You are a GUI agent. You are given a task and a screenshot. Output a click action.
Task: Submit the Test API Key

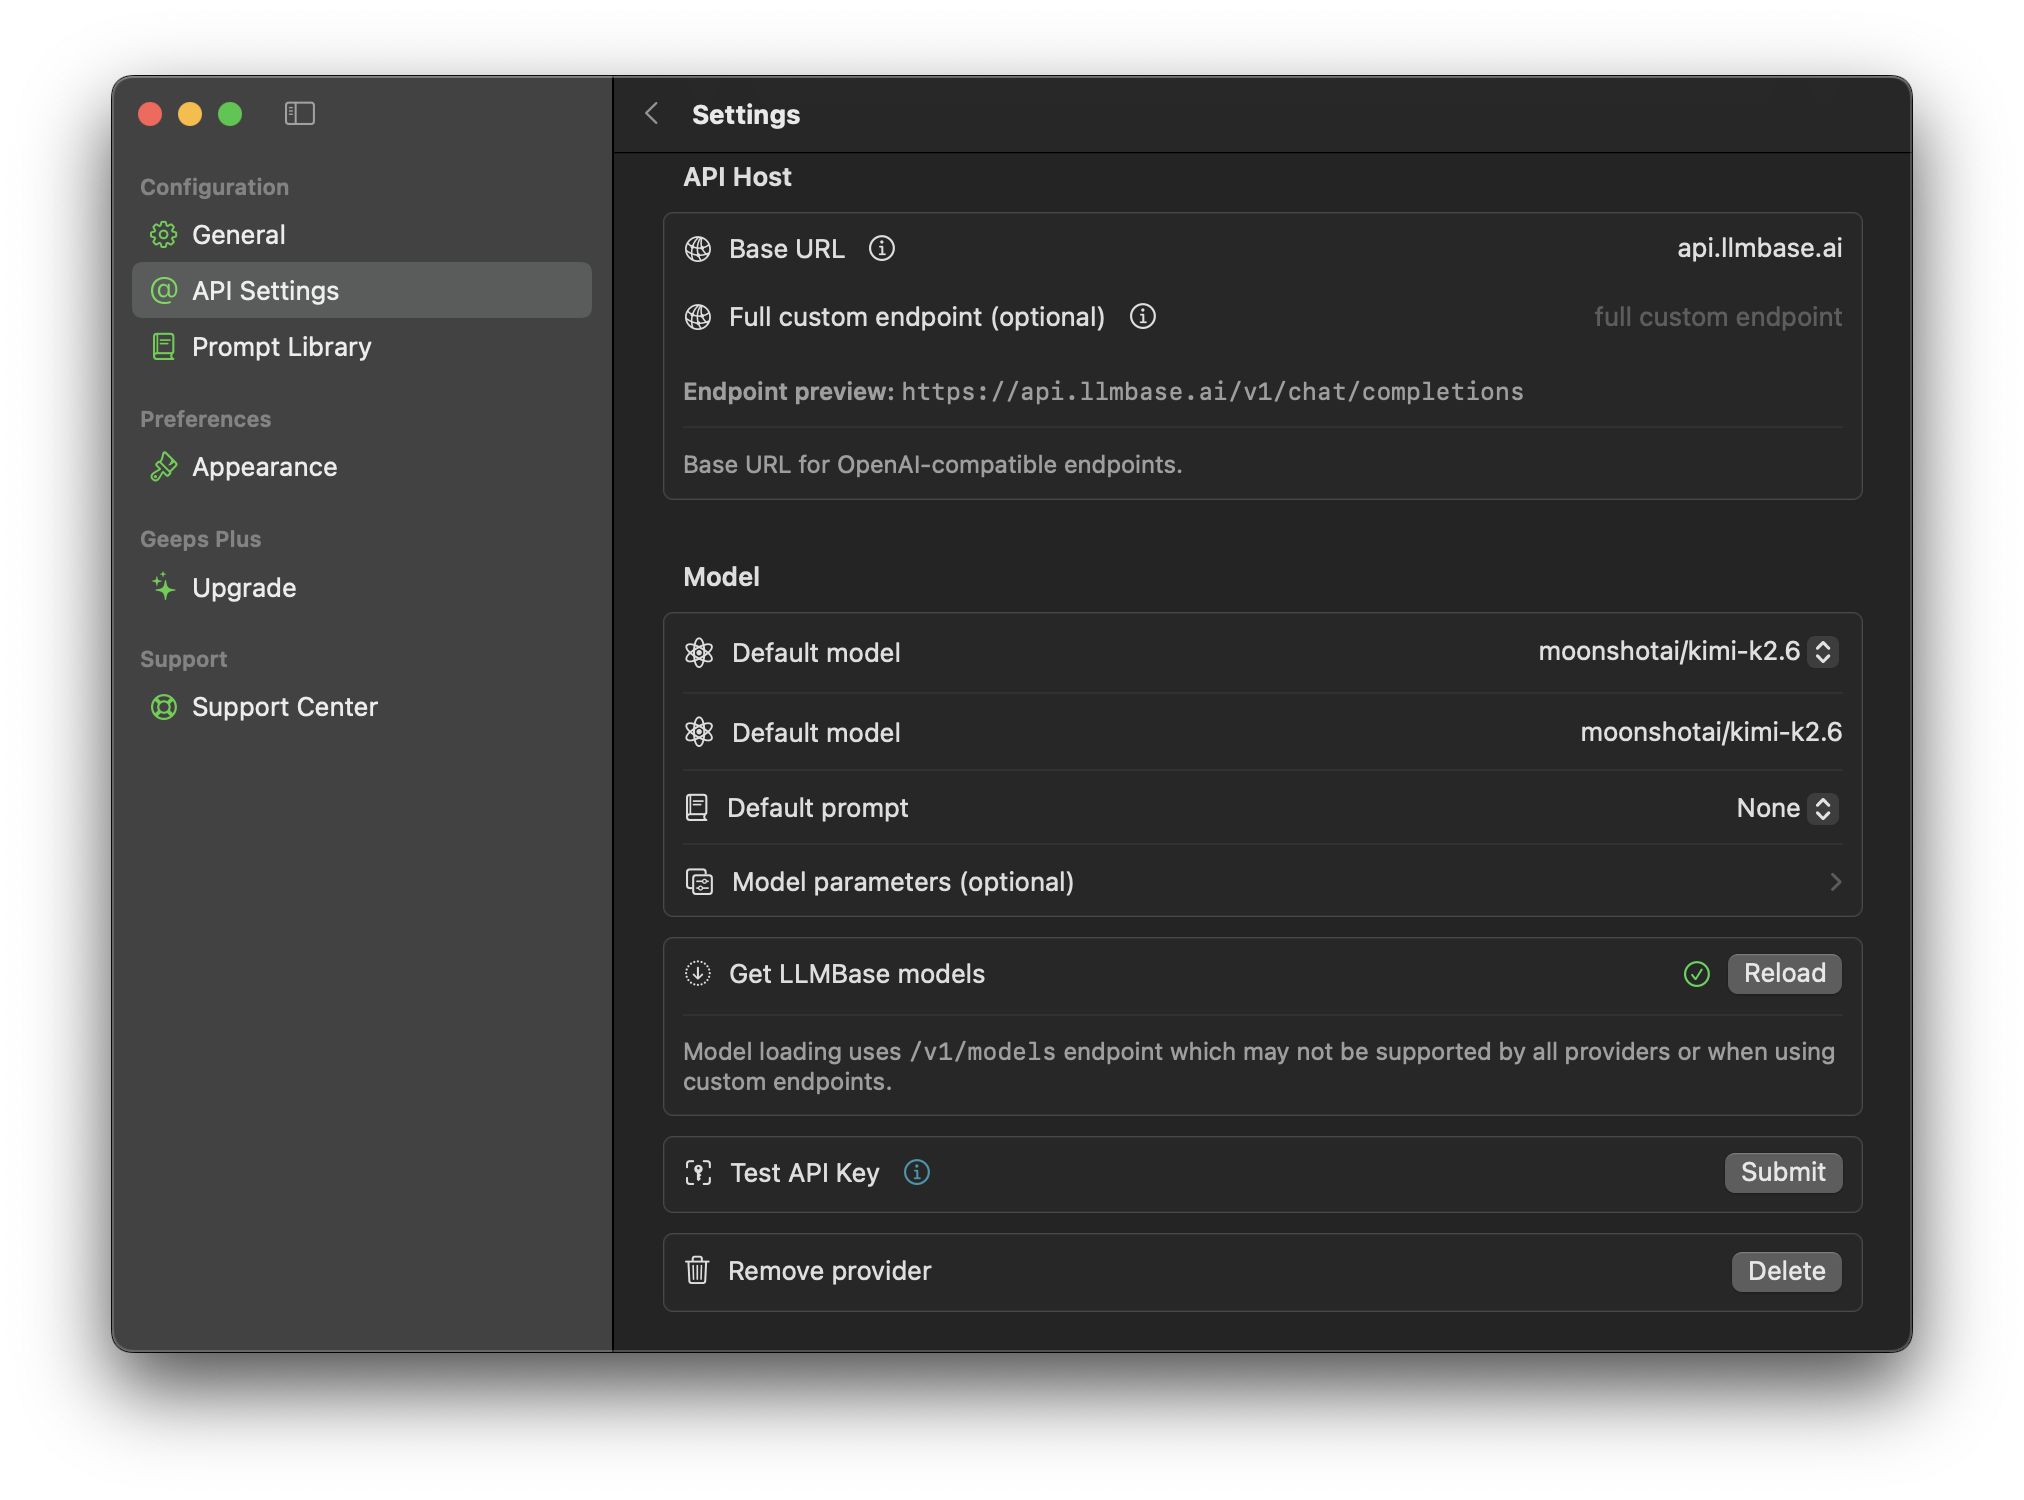click(1783, 1172)
